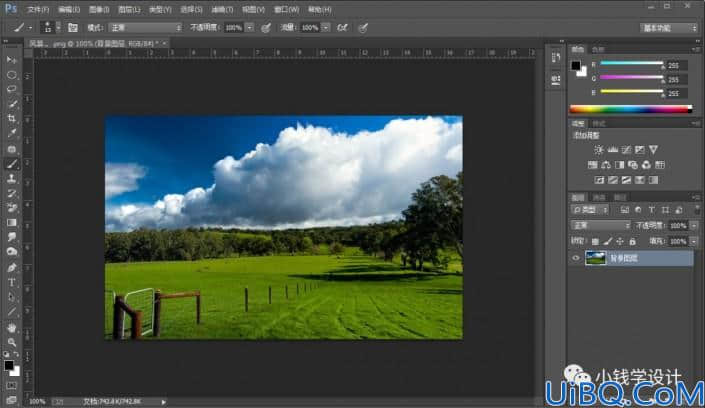Toggle lock transparent pixels in the Layers panel
705x408 pixels.
point(595,242)
